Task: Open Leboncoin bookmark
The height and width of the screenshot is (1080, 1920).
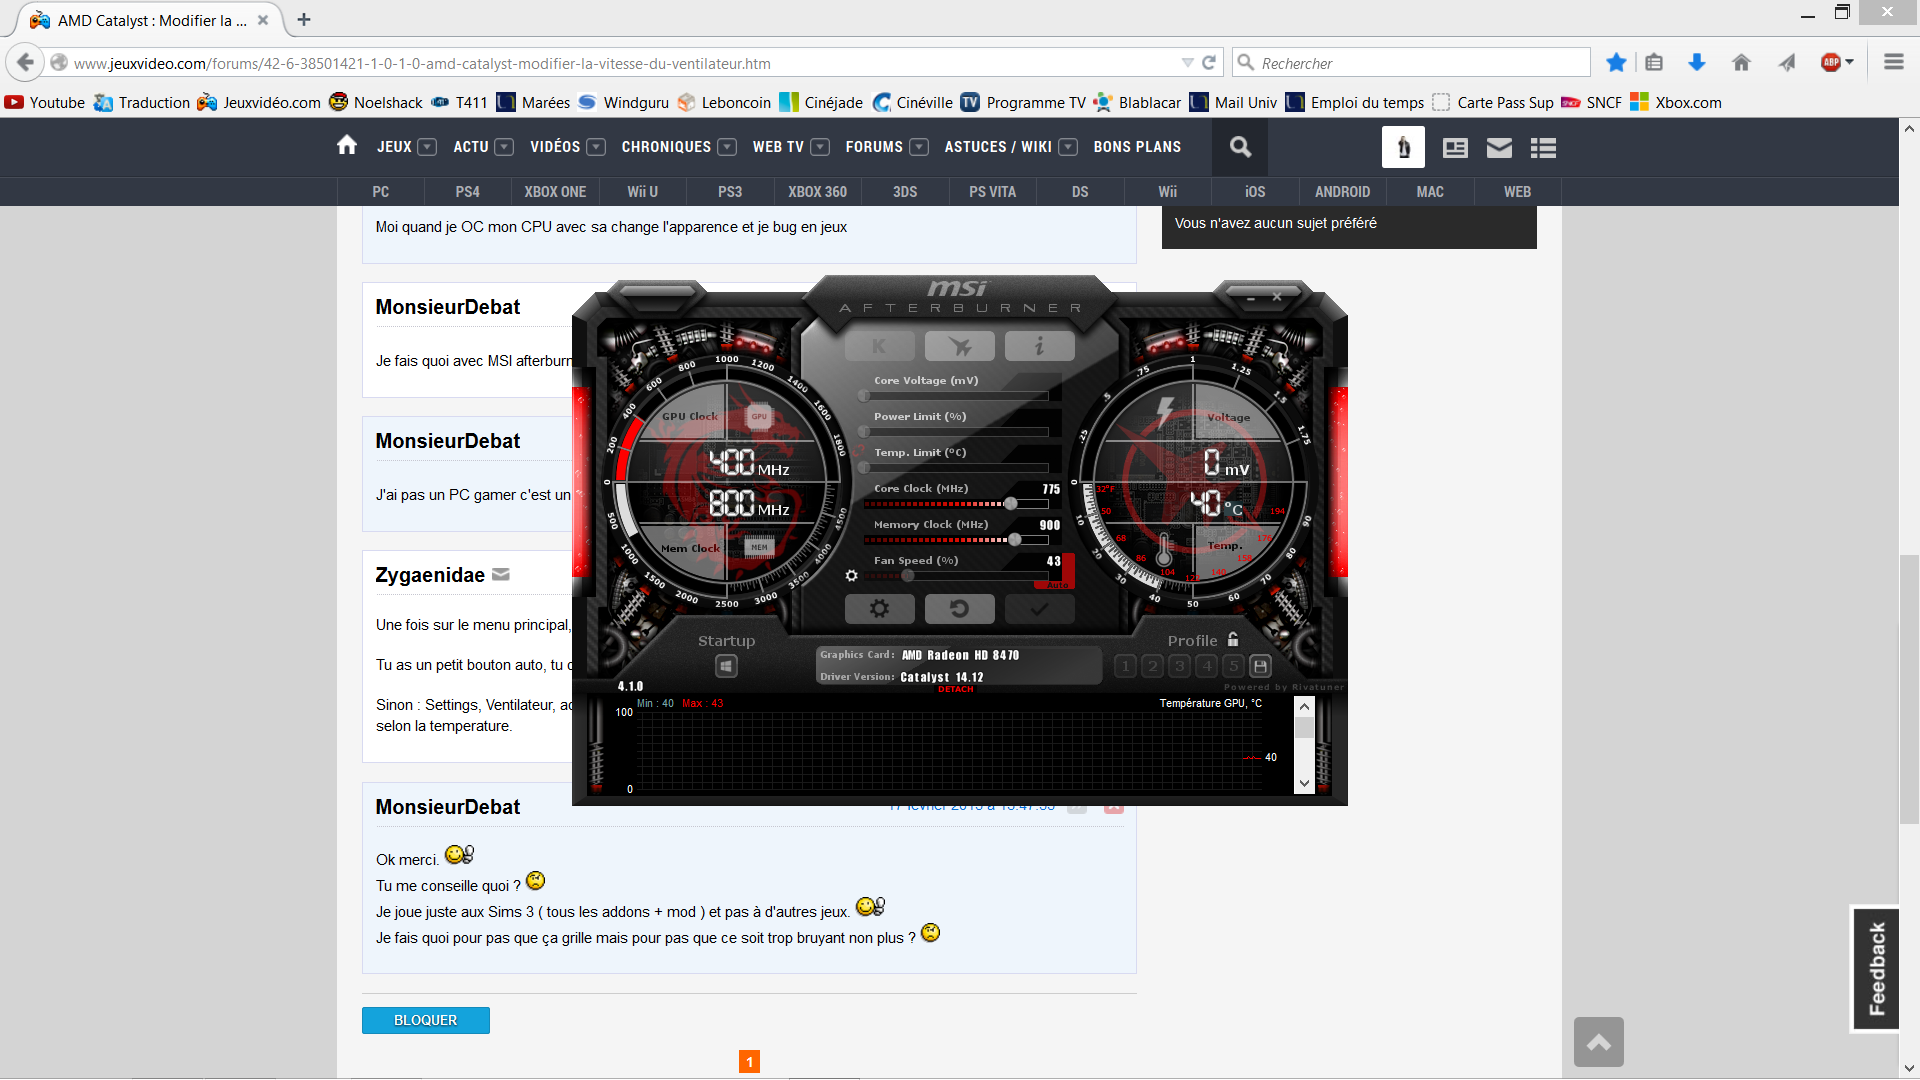Action: pos(724,102)
